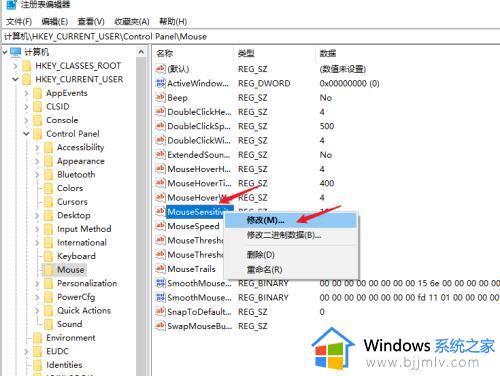Image resolution: width=500 pixels, height=376 pixels.
Task: Click the HKEY_CLASSES_ROOT folder icon
Action: (26, 66)
